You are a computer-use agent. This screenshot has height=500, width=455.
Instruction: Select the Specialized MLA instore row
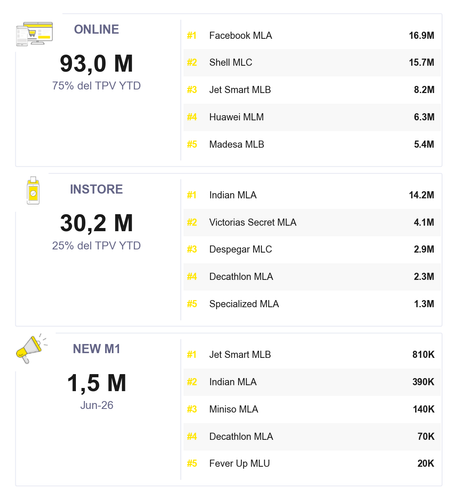click(312, 304)
